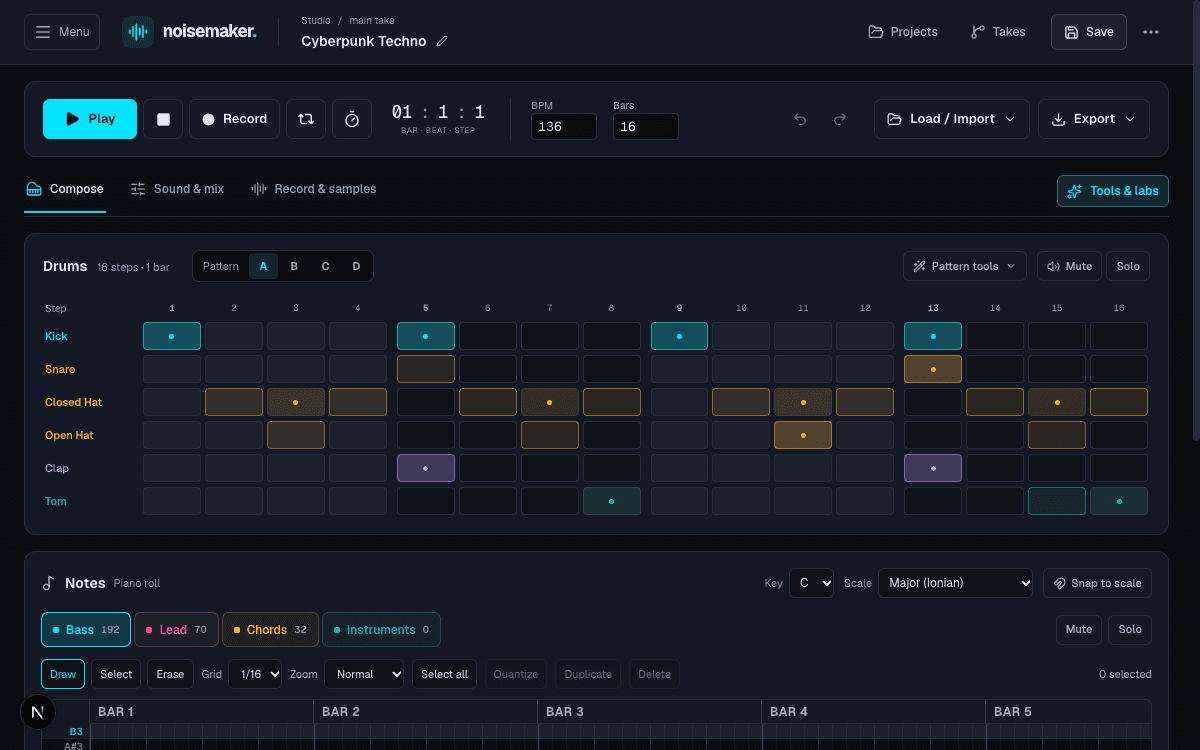Open Projects from the top bar

[x=903, y=32]
